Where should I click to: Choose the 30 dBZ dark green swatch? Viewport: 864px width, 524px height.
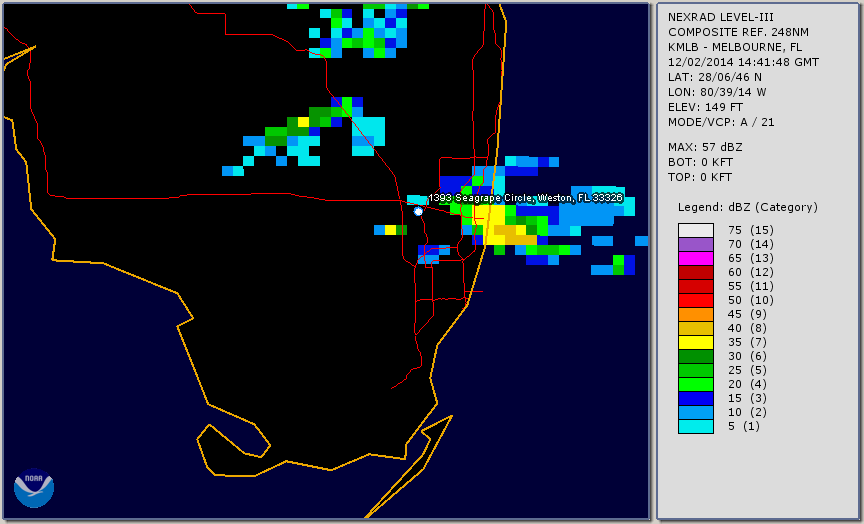click(x=696, y=356)
